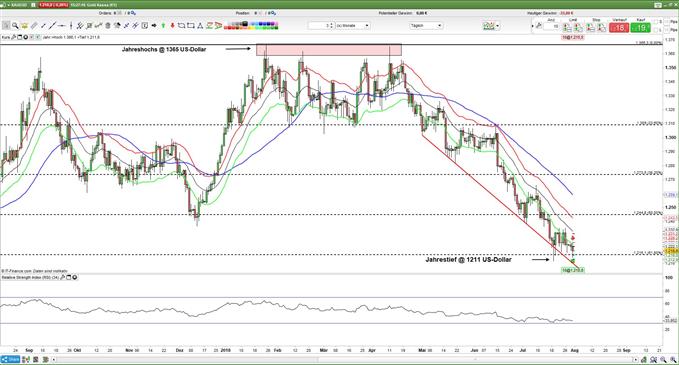
Task: Select the triangle drawing tool
Action: (x=200, y=26)
